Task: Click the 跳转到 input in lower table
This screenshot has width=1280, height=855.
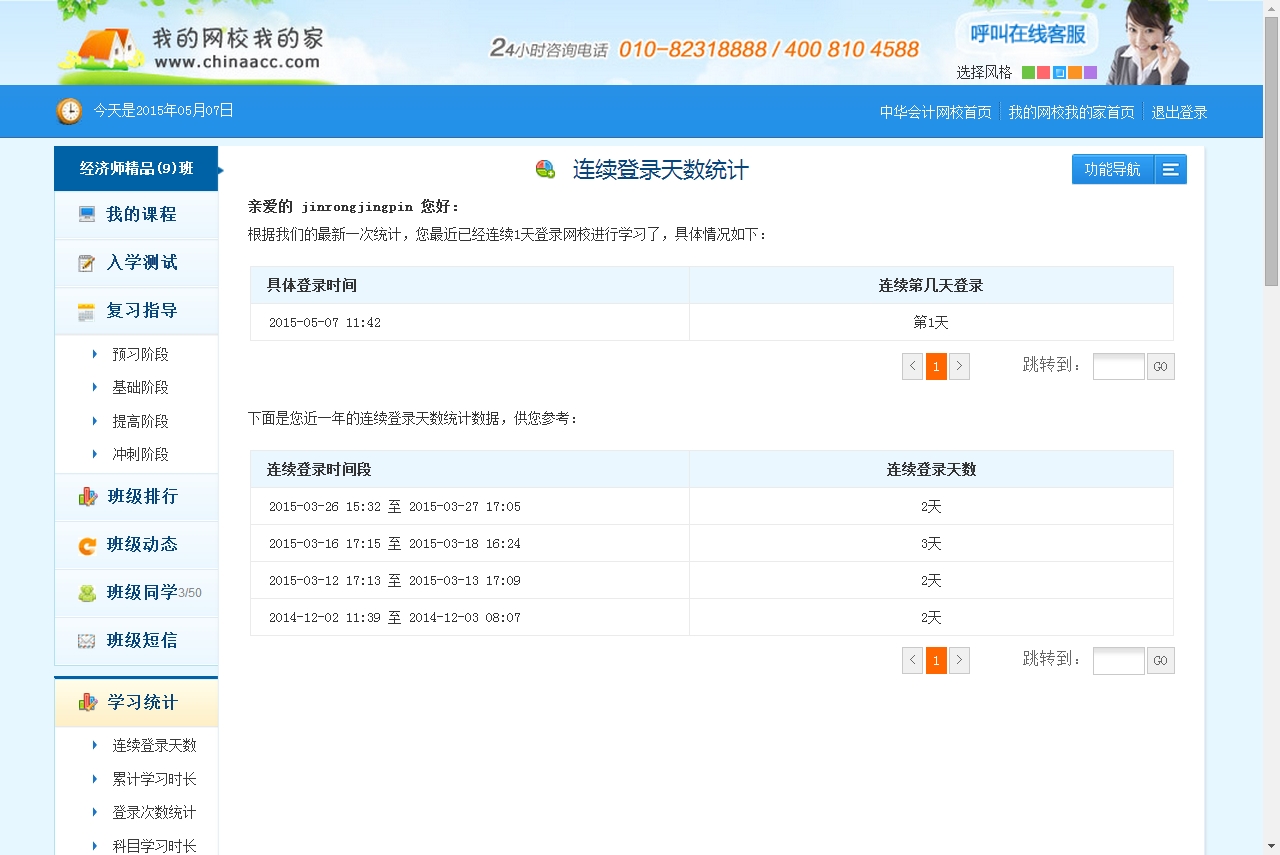Action: (1118, 661)
